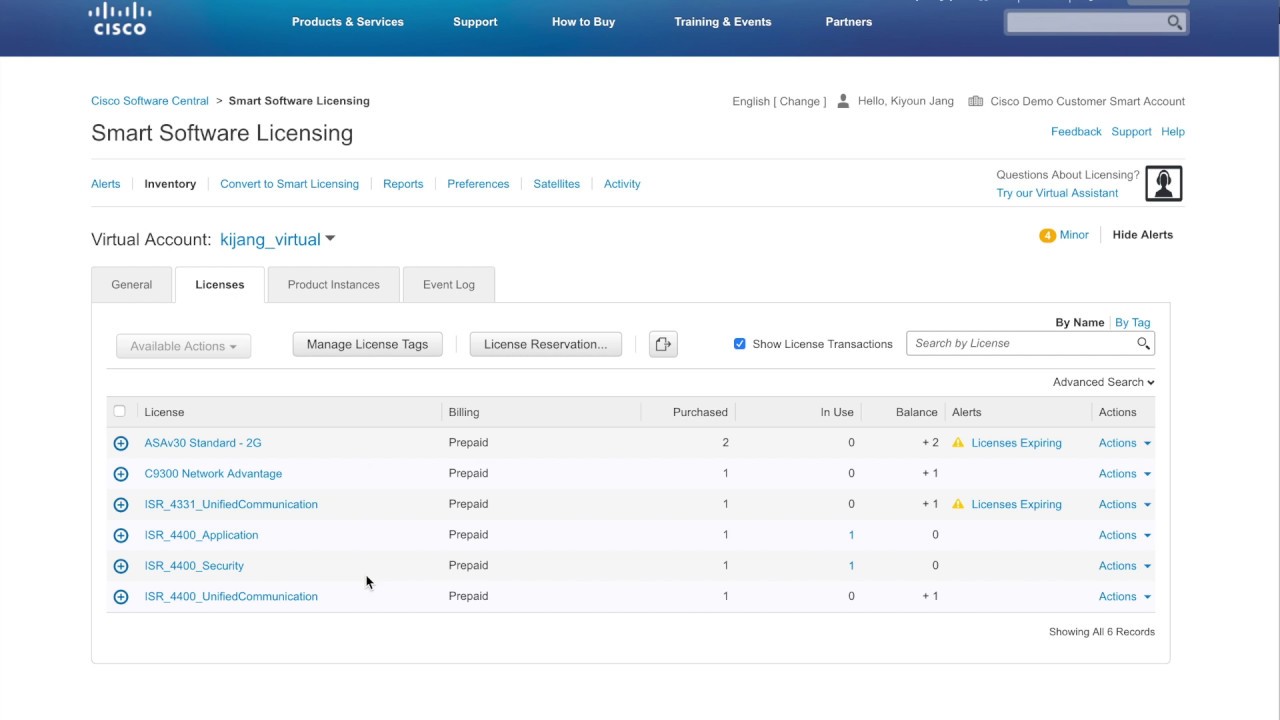1280x720 pixels.
Task: Open the Partners menu
Action: [x=849, y=22]
